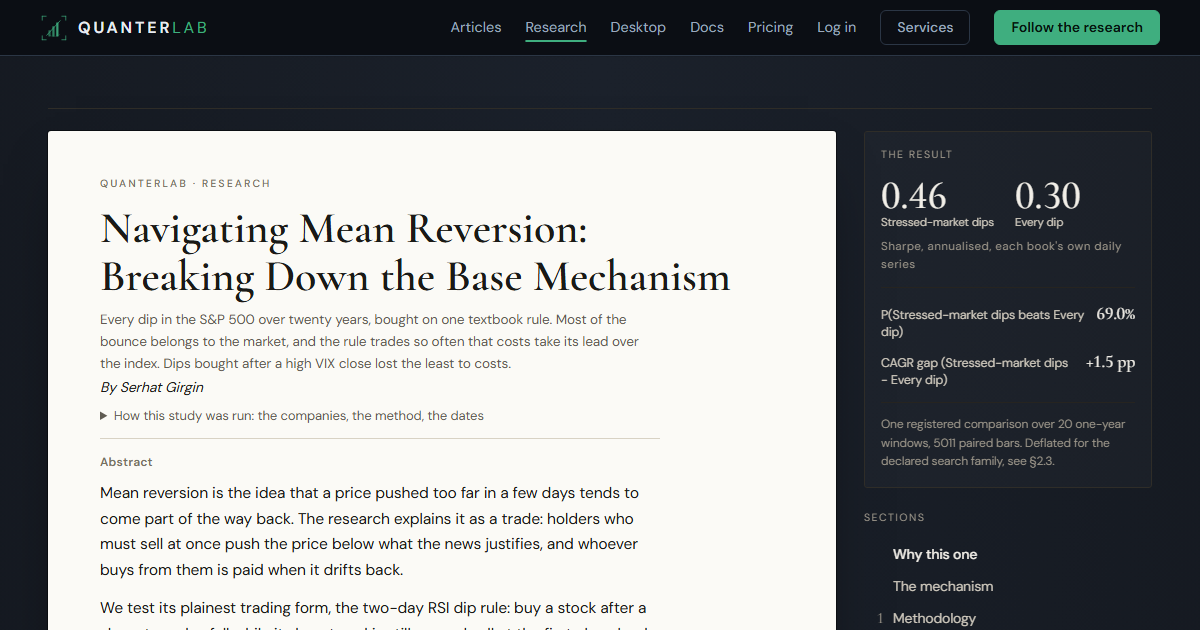The width and height of the screenshot is (1200, 630).
Task: Click the 'Every dip' label under 0.30
Action: click(1039, 222)
